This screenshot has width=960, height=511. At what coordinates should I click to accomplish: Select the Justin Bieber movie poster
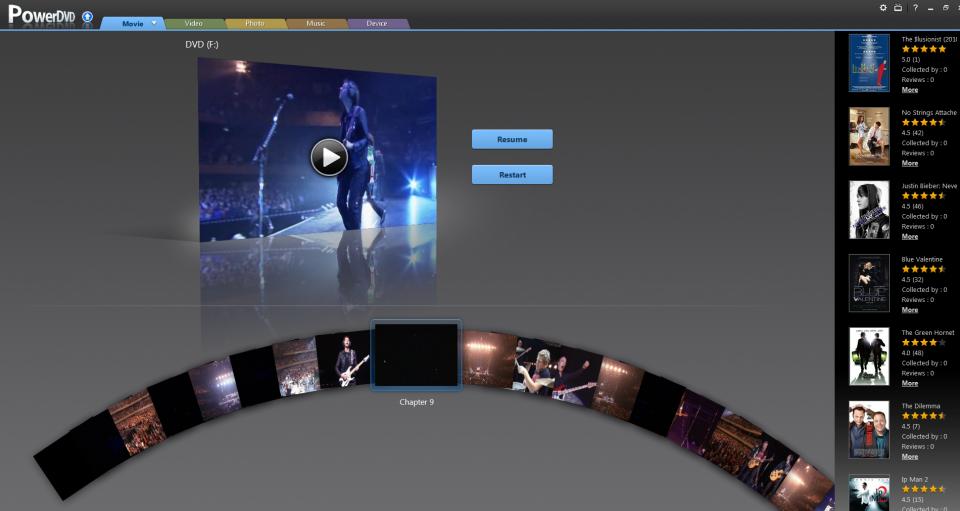869,210
